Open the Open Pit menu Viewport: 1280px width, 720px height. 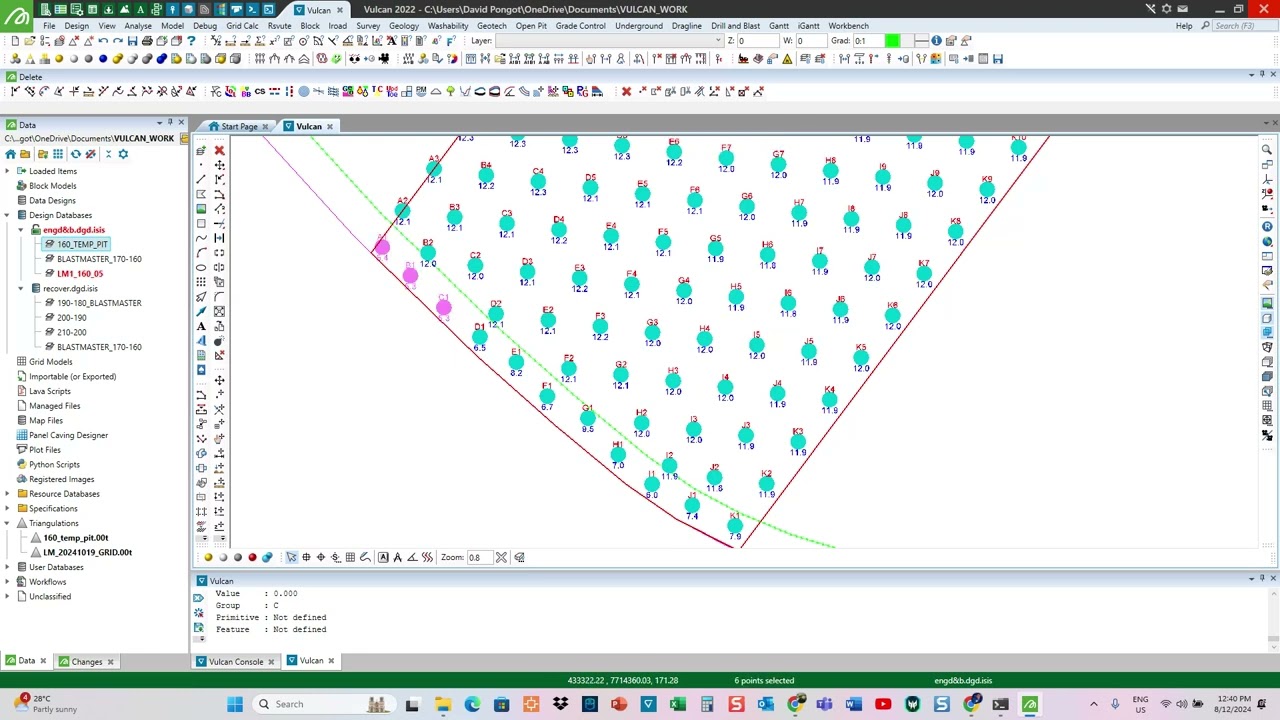531,26
